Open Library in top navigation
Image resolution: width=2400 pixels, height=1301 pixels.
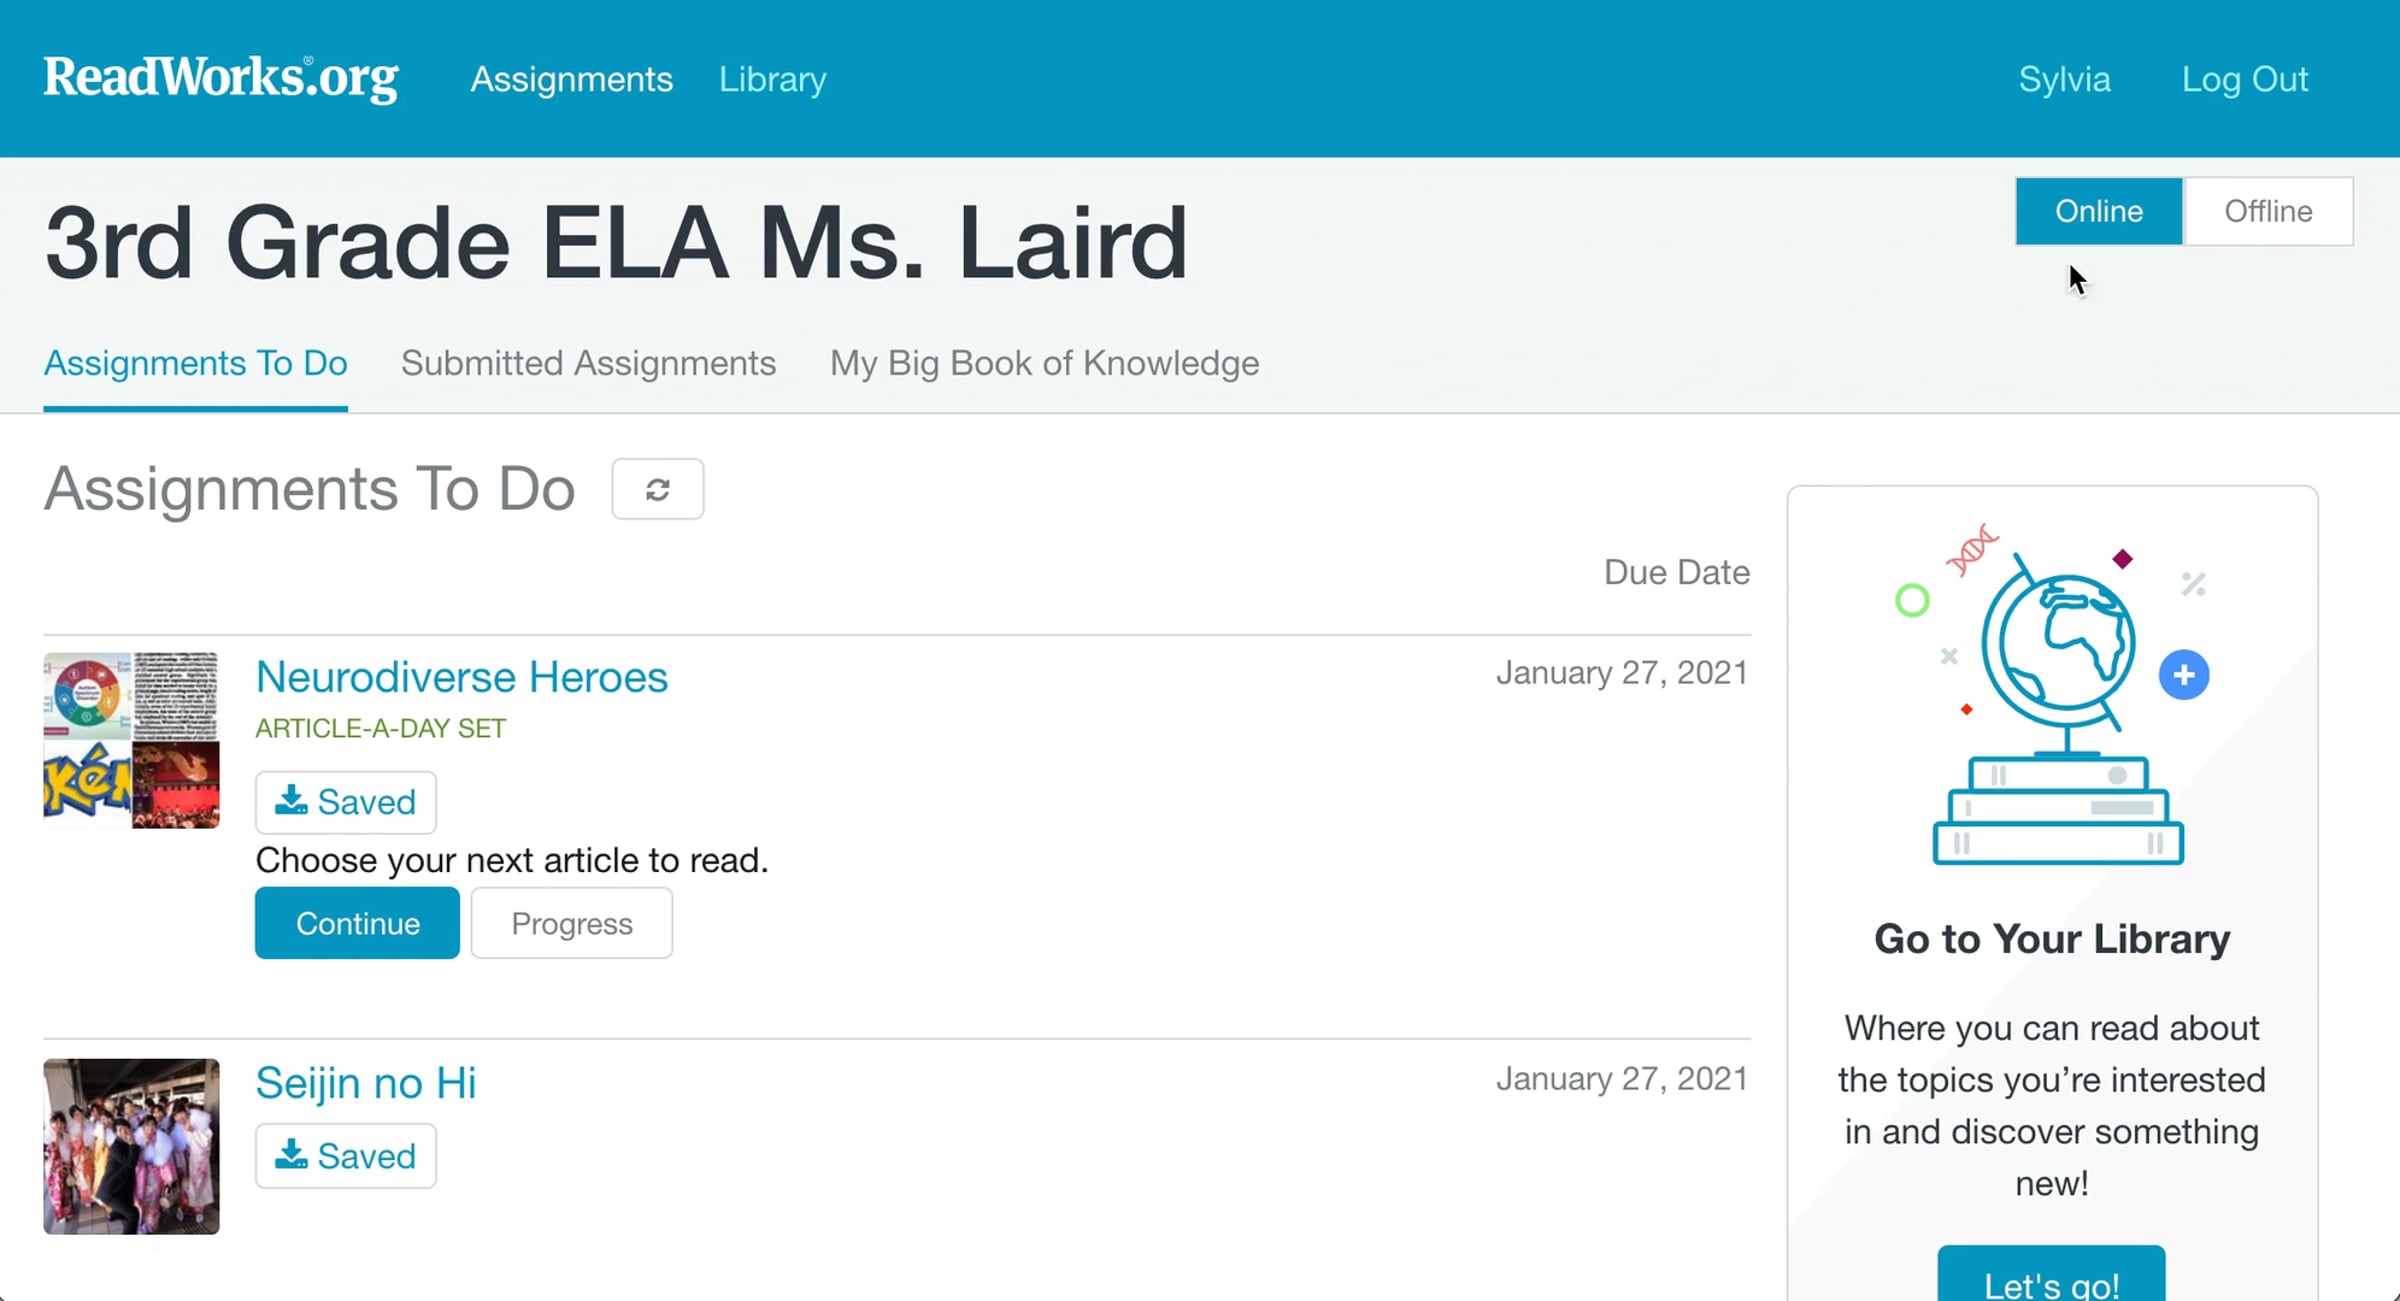point(773,79)
